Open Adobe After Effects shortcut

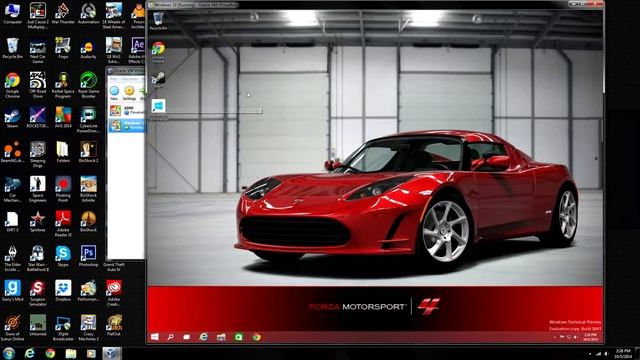[138, 51]
